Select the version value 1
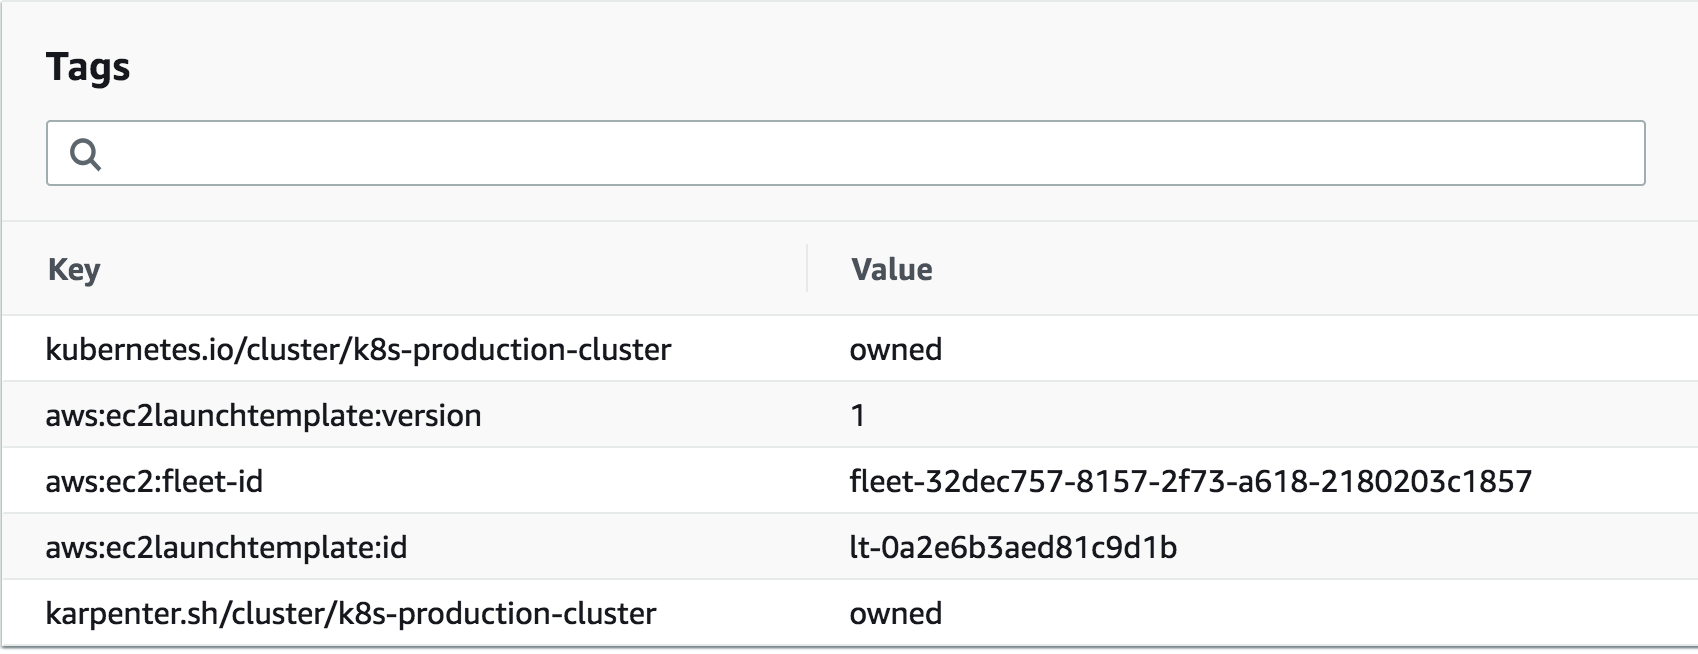1698x654 pixels. [x=854, y=414]
